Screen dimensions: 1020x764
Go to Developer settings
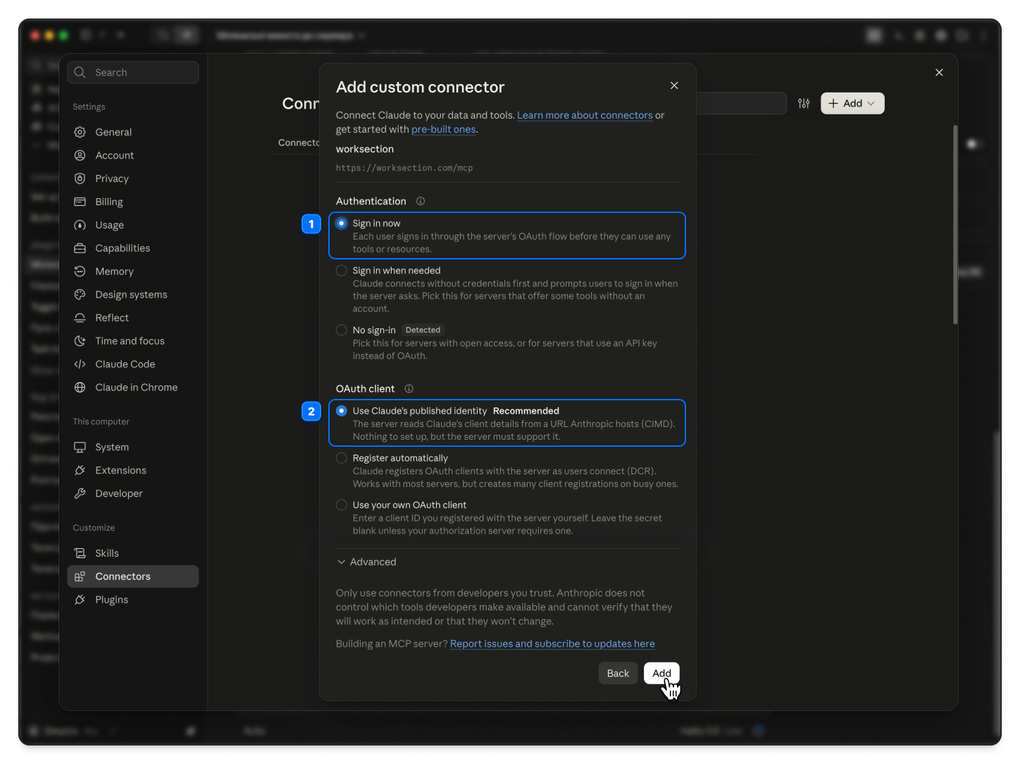point(133,493)
